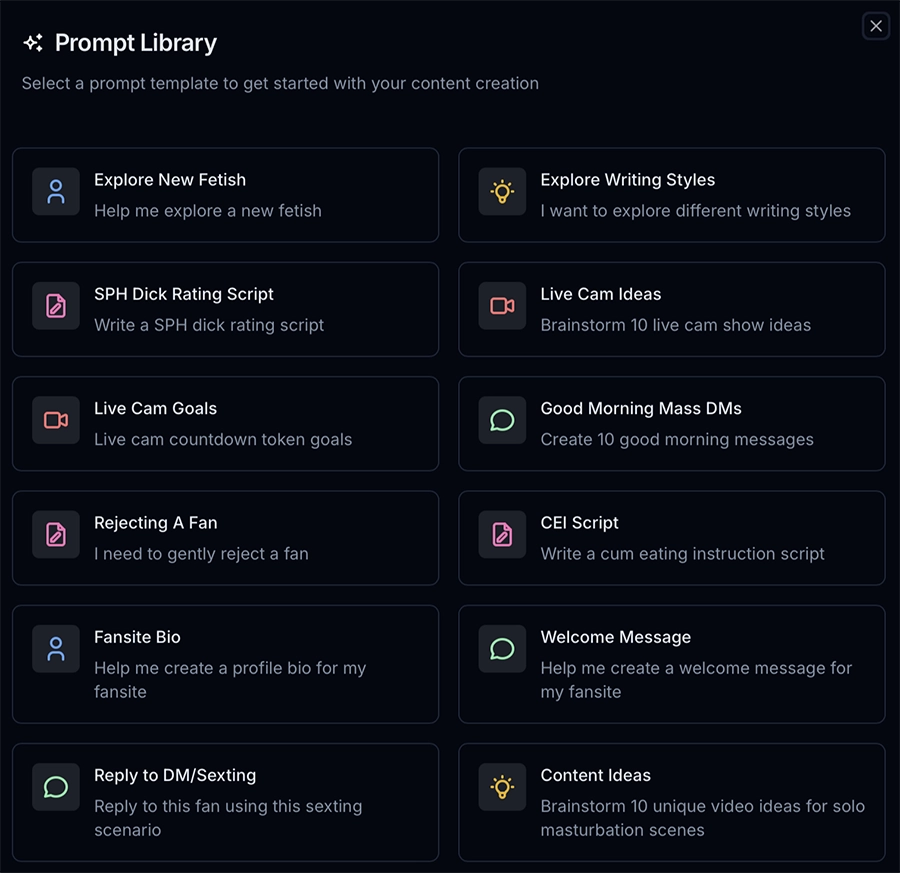Choose the 'Brainstorm 10 live cam show ideas' description
The height and width of the screenshot is (873, 900).
[675, 325]
